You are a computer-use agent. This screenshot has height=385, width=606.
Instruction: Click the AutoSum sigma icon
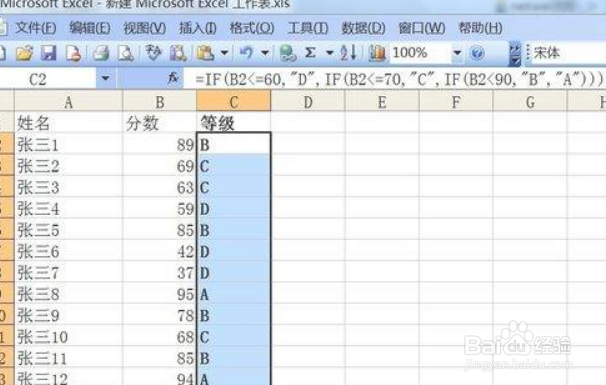(310, 53)
